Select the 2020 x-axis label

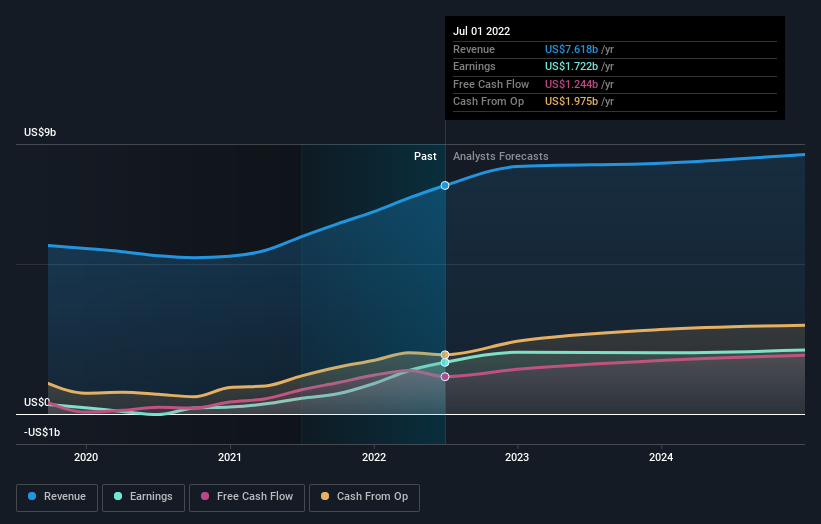click(x=86, y=457)
